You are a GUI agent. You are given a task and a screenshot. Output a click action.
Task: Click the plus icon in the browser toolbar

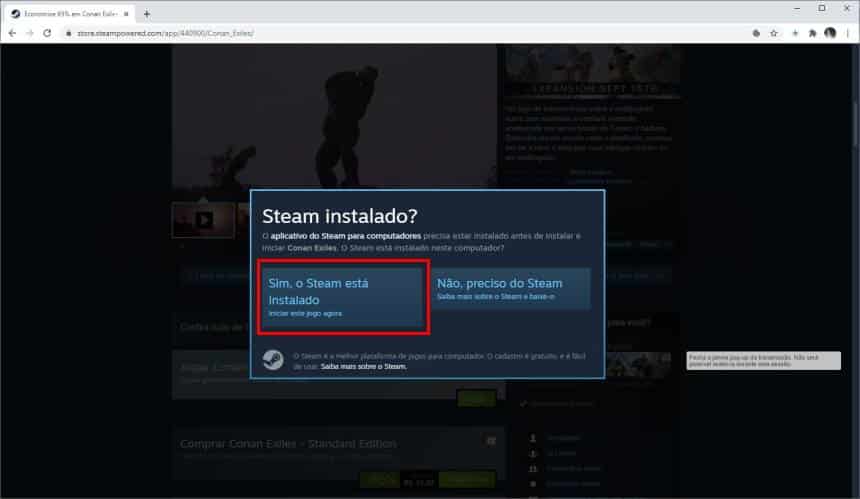[x=795, y=33]
